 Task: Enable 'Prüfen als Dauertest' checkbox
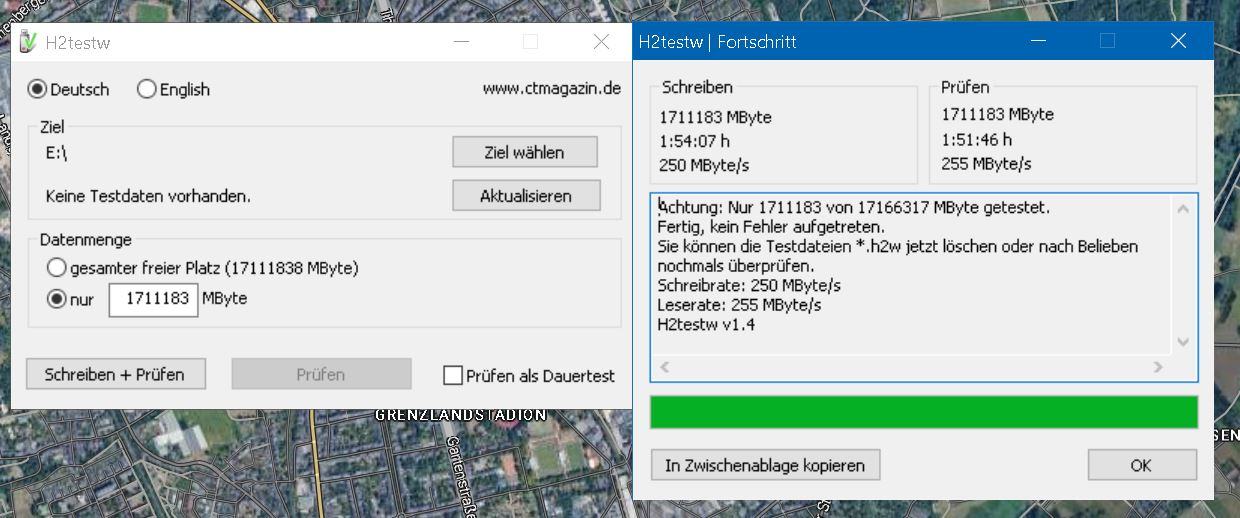tap(453, 376)
